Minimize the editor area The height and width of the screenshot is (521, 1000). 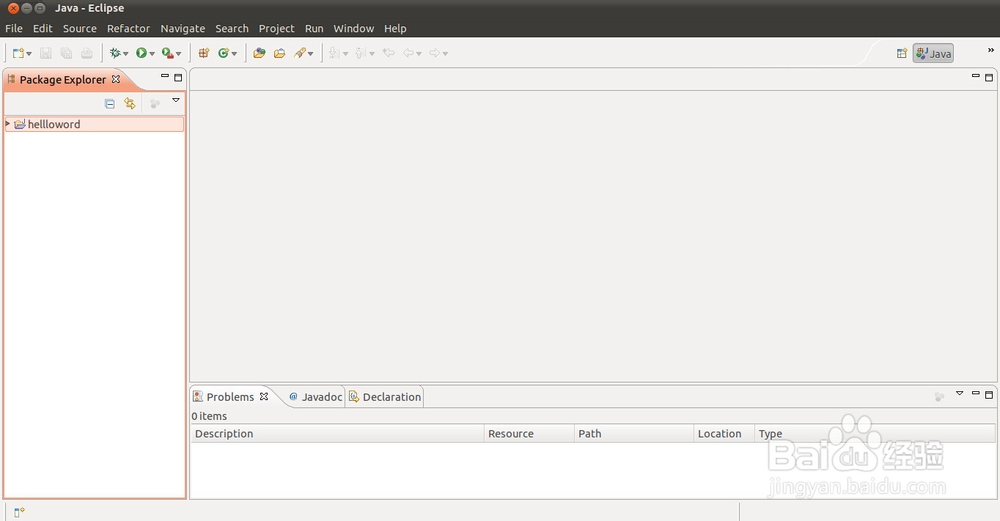coord(975,77)
